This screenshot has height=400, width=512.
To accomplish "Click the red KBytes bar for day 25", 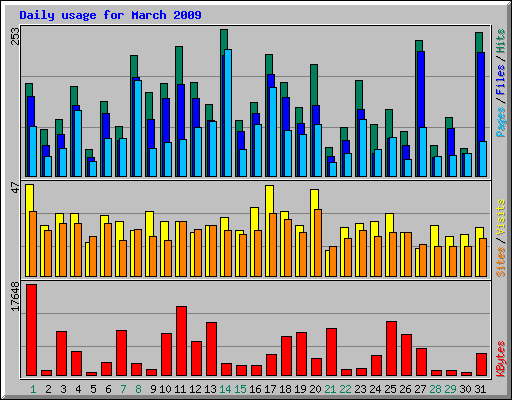I will (392, 349).
